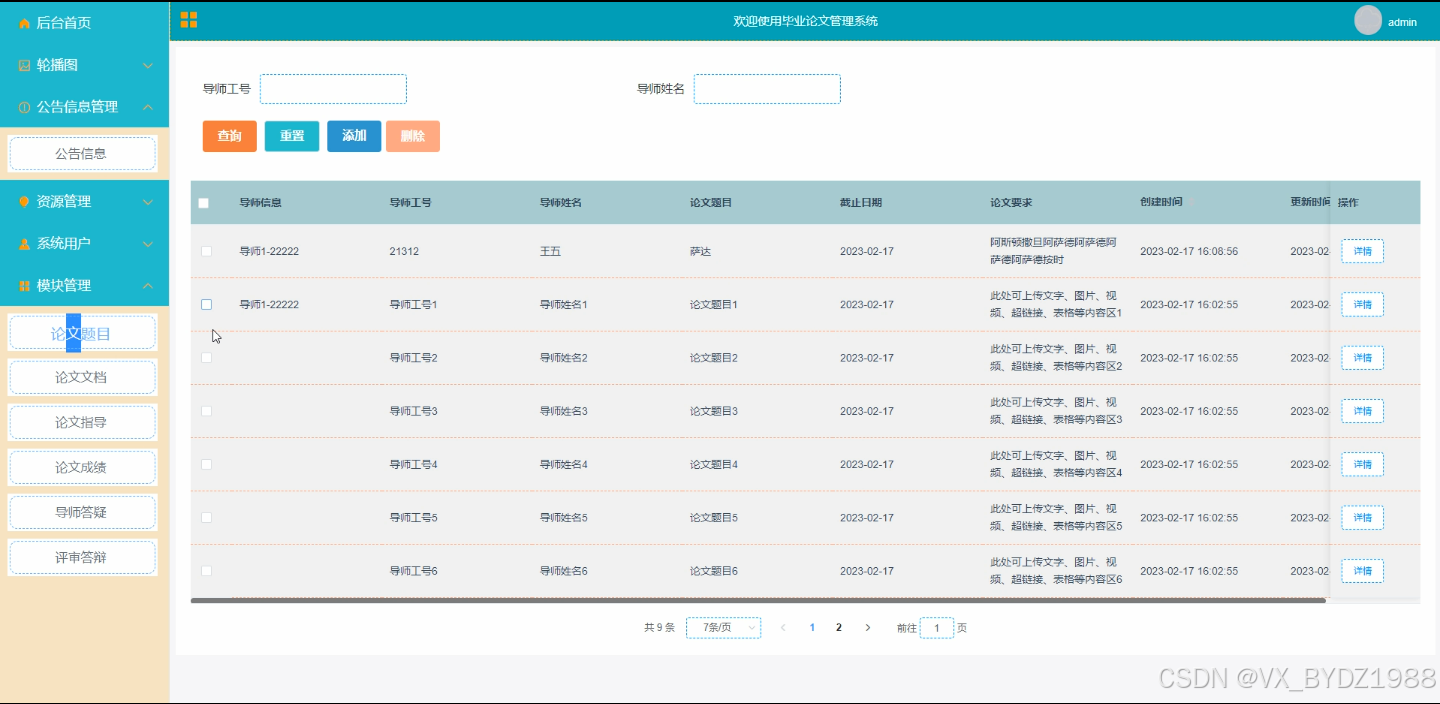Viewport: 1440px width, 704px height.
Task: Click the home icon beside 后台首页
Action: click(25, 23)
